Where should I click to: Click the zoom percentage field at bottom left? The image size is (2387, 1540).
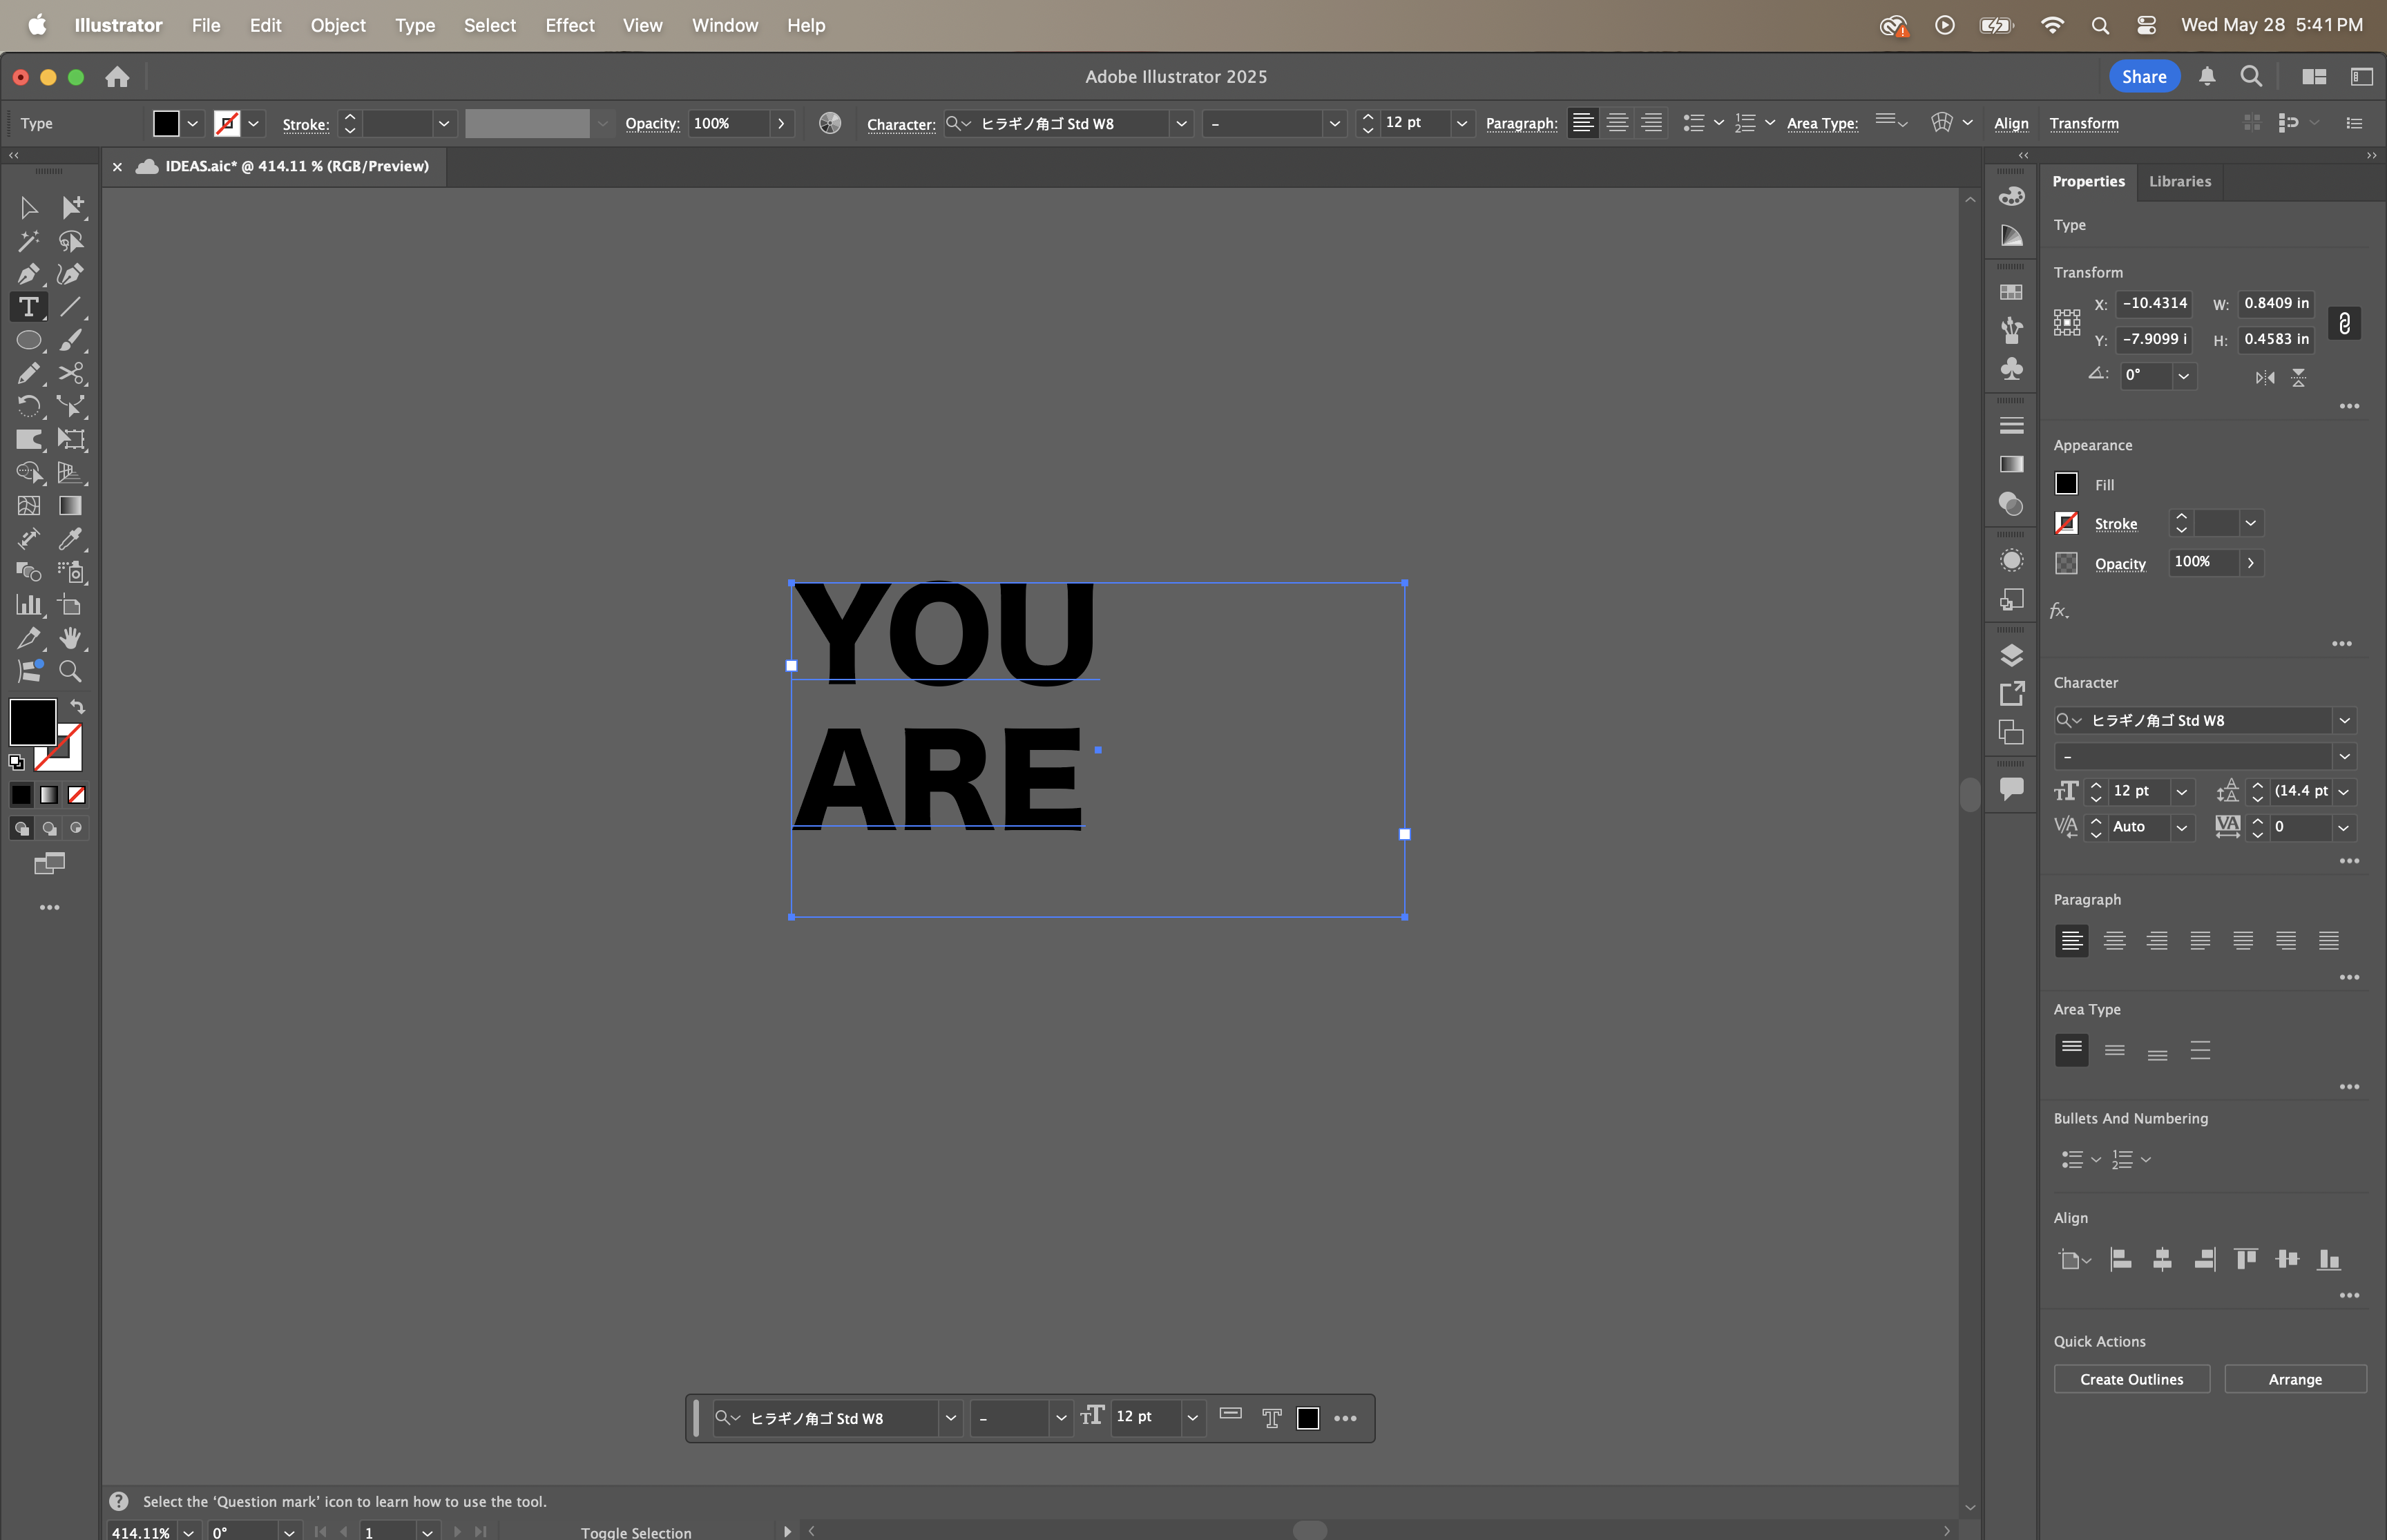tap(141, 1531)
